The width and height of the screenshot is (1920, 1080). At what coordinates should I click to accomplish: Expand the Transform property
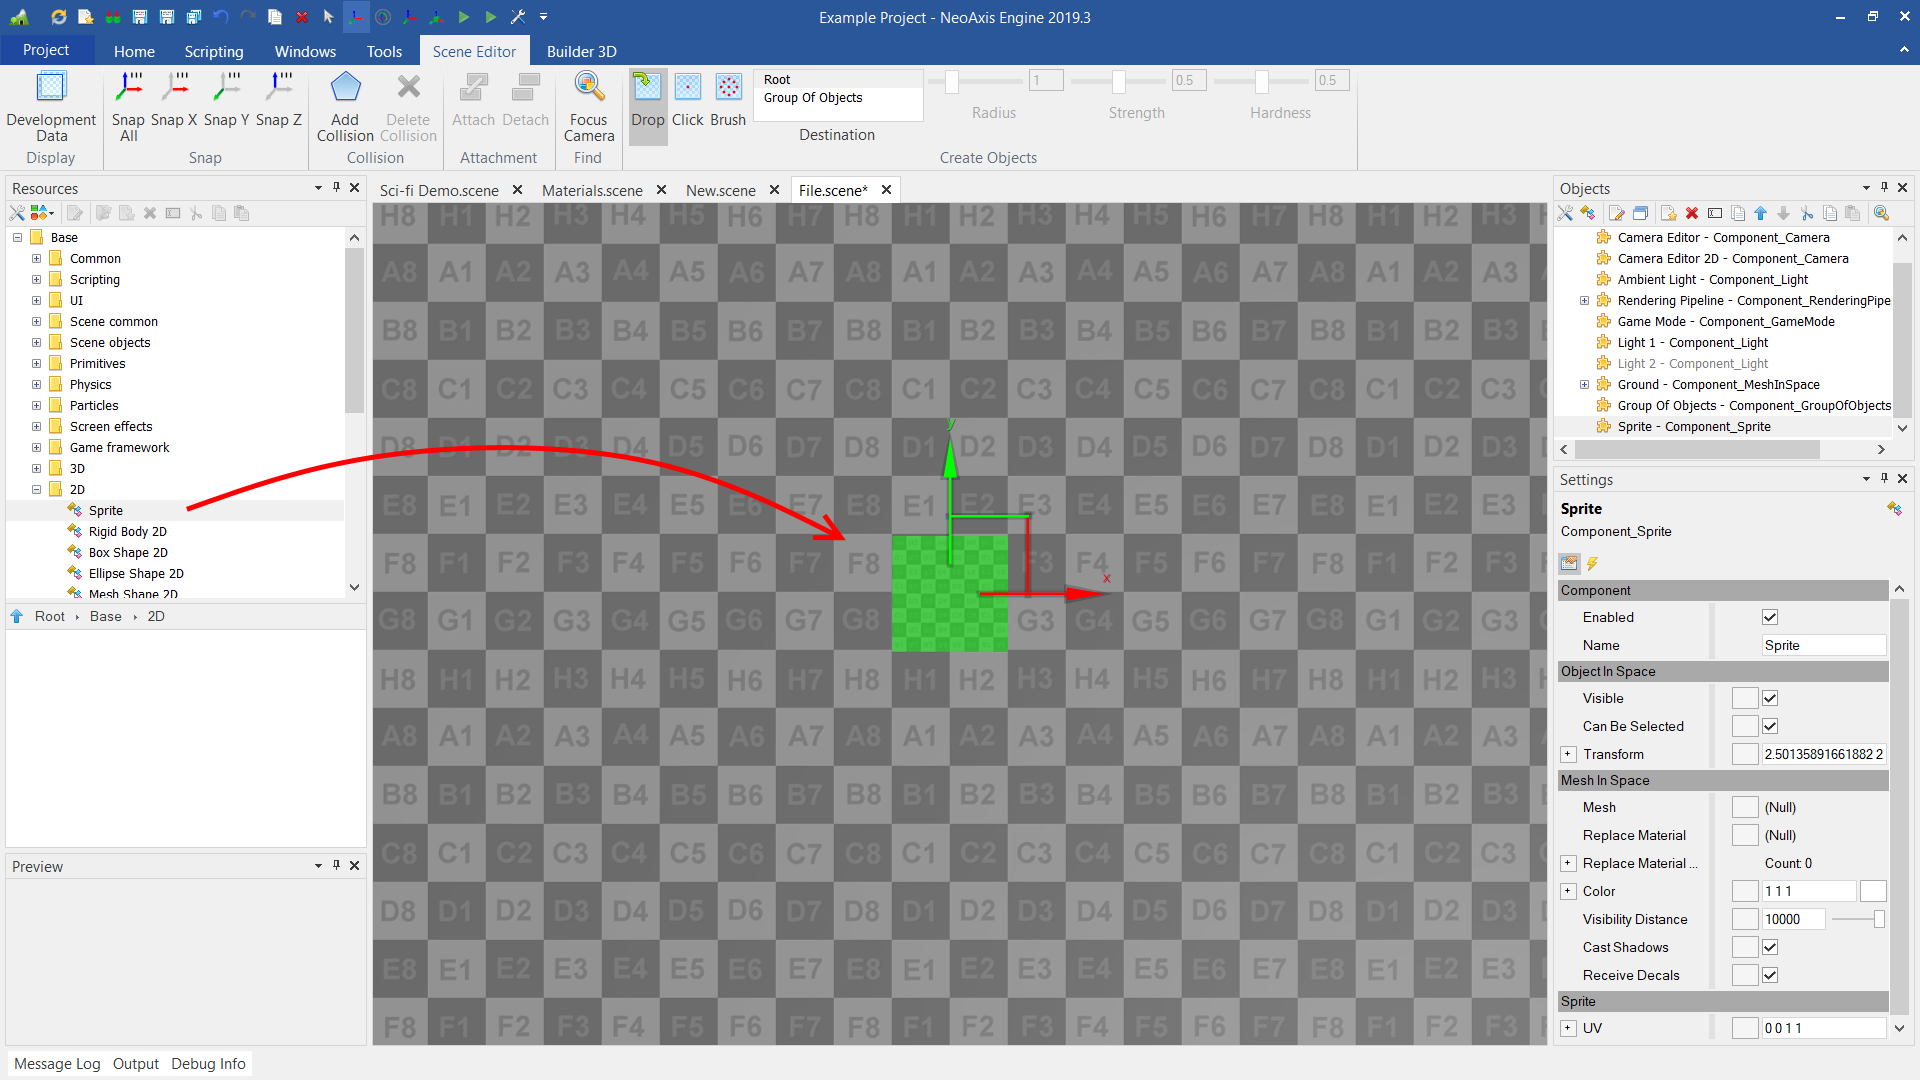click(x=1568, y=754)
